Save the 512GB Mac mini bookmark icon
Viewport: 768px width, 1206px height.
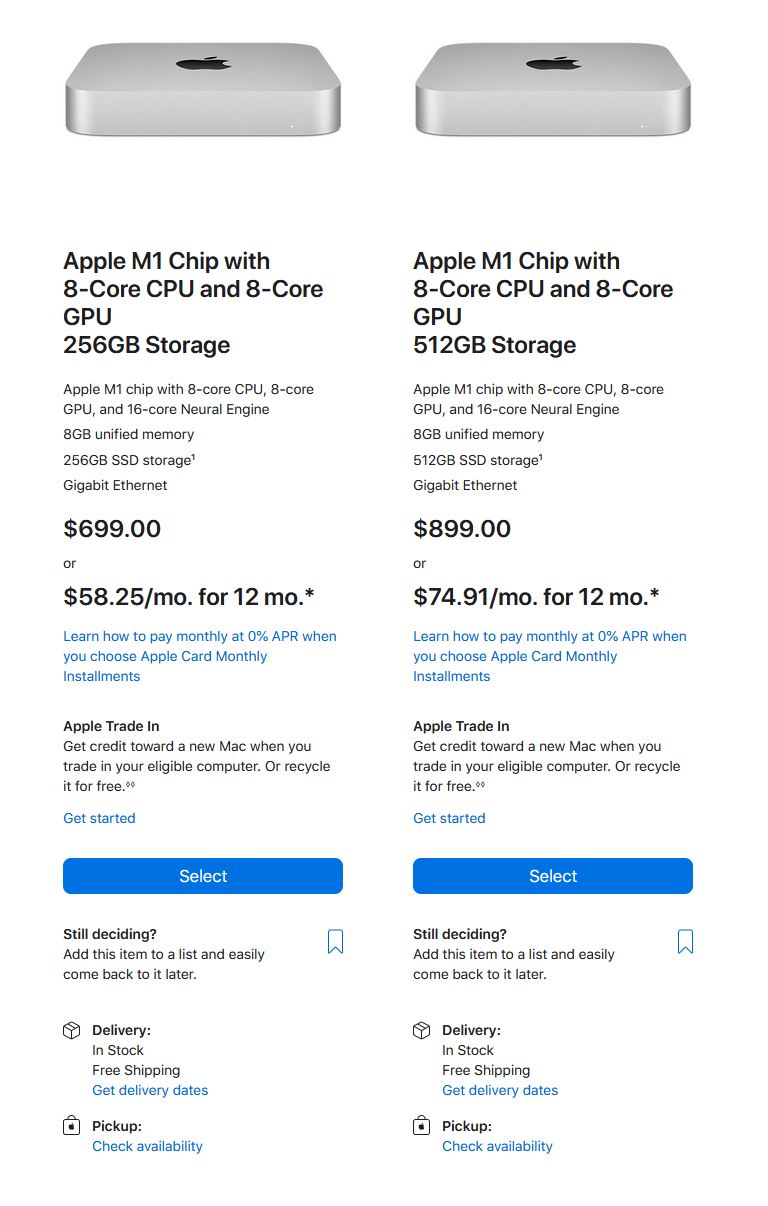point(685,941)
